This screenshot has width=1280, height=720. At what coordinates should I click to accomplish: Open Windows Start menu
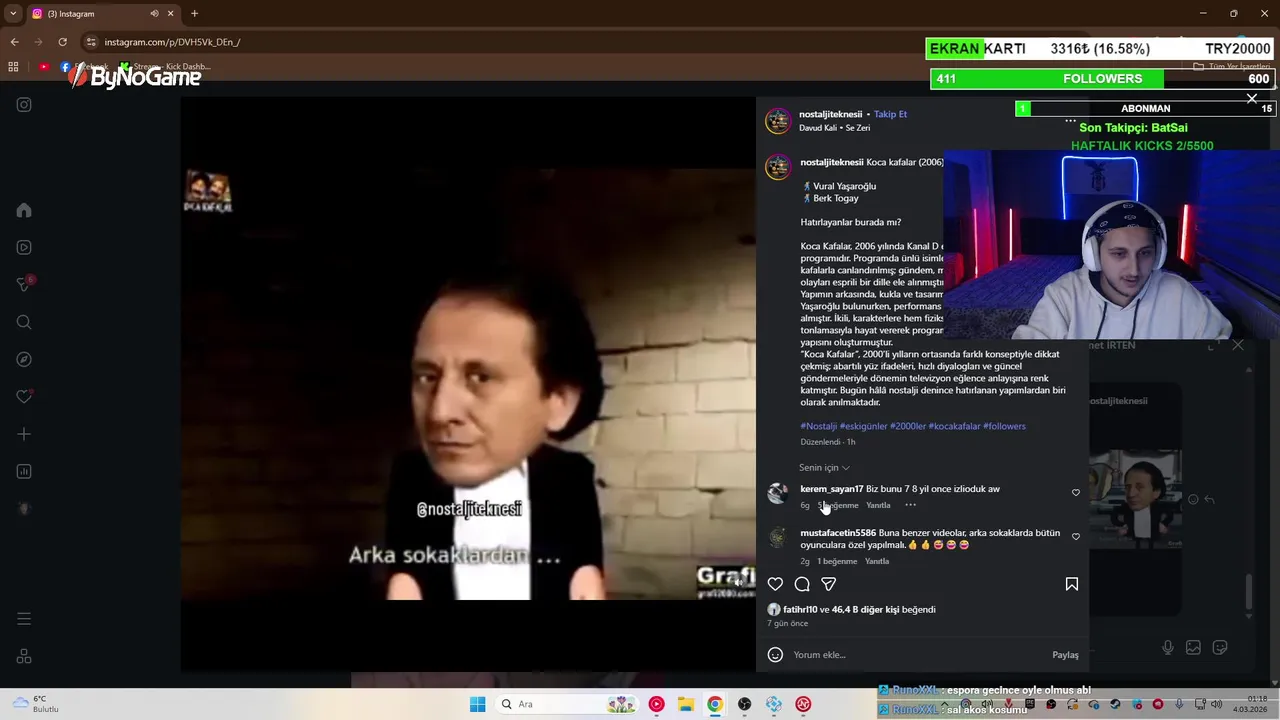pyautogui.click(x=477, y=704)
